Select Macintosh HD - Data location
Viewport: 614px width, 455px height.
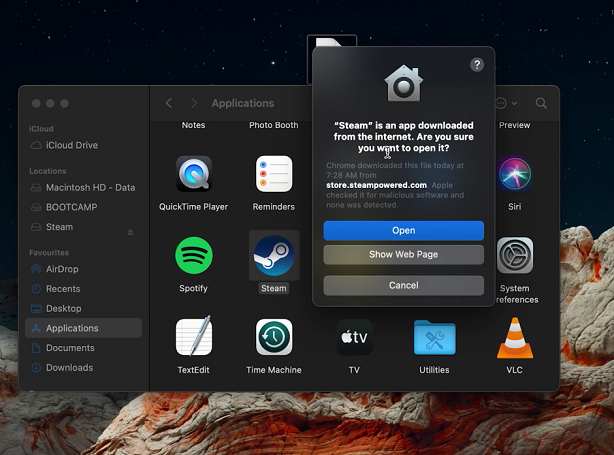(83, 188)
